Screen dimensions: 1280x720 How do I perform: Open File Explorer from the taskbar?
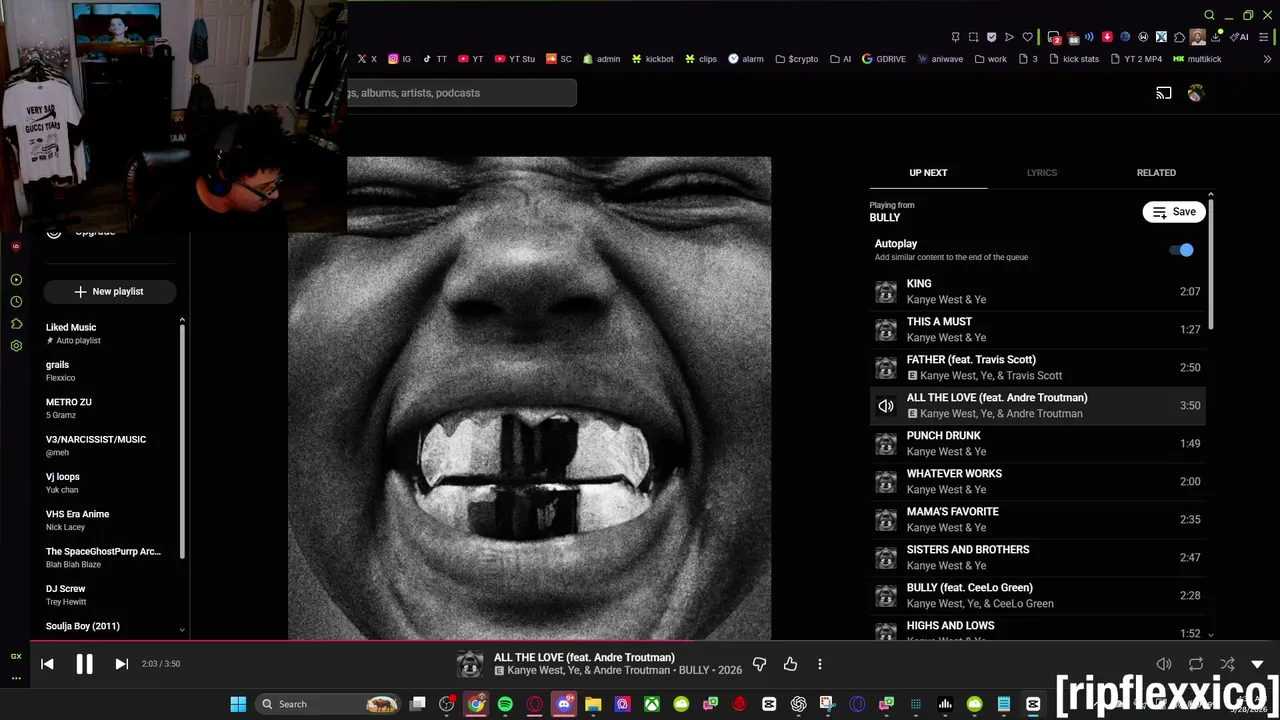pos(593,704)
